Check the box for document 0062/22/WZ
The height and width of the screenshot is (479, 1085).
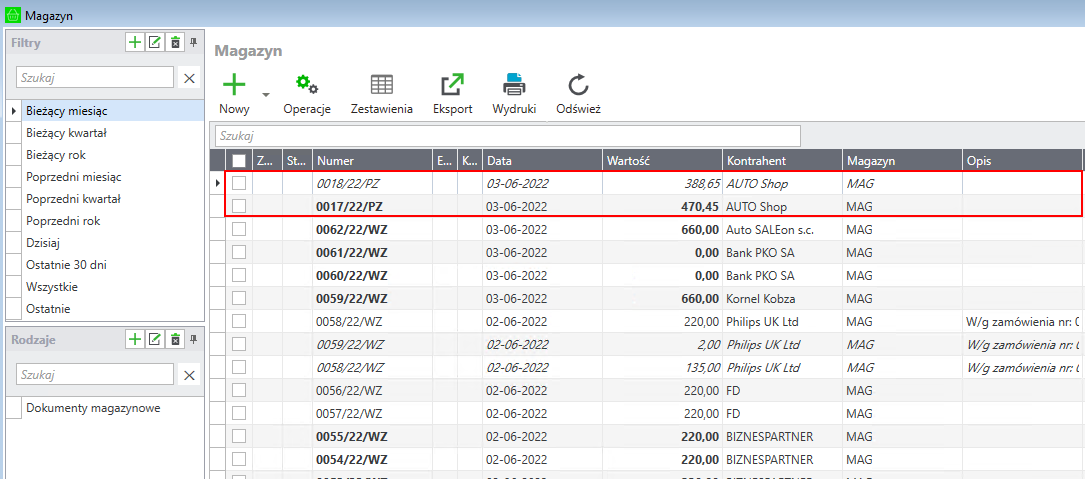(x=239, y=229)
